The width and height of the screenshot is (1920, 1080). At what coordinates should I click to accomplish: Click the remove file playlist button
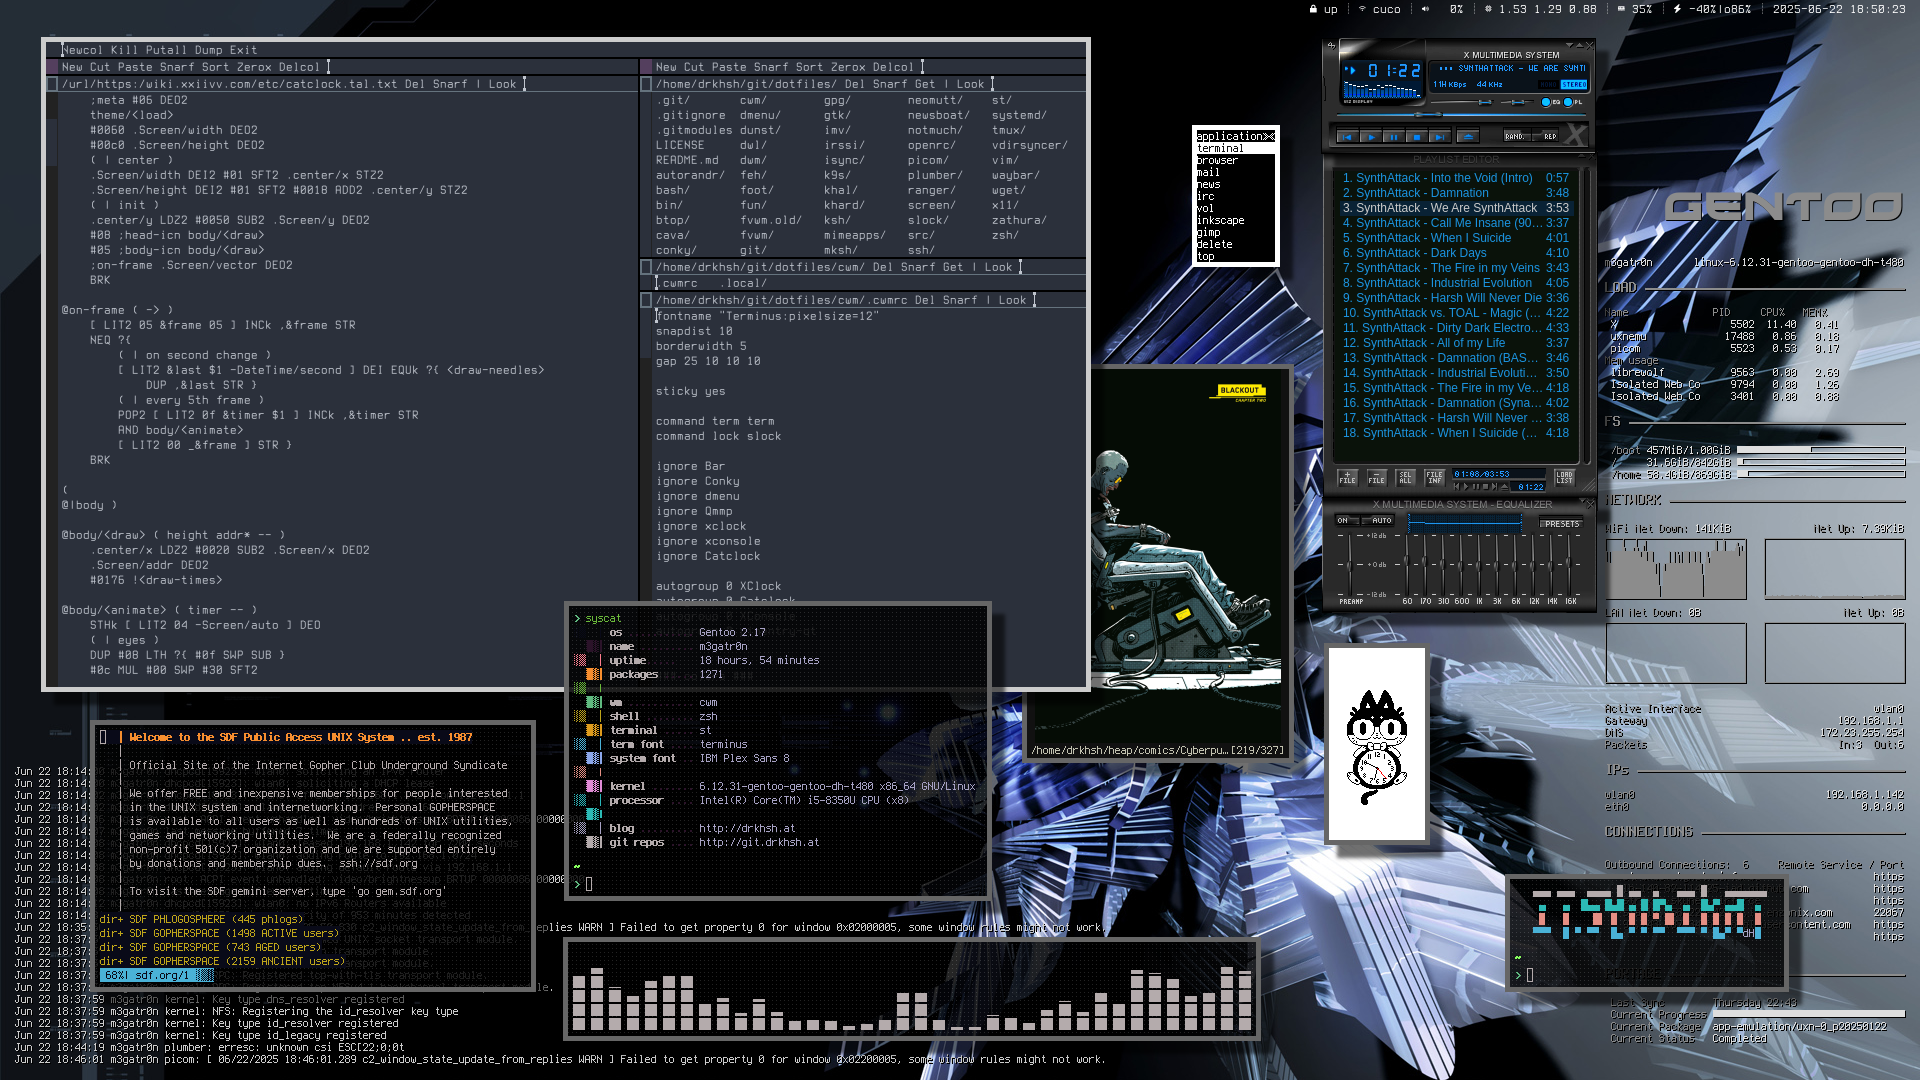[x=1377, y=478]
